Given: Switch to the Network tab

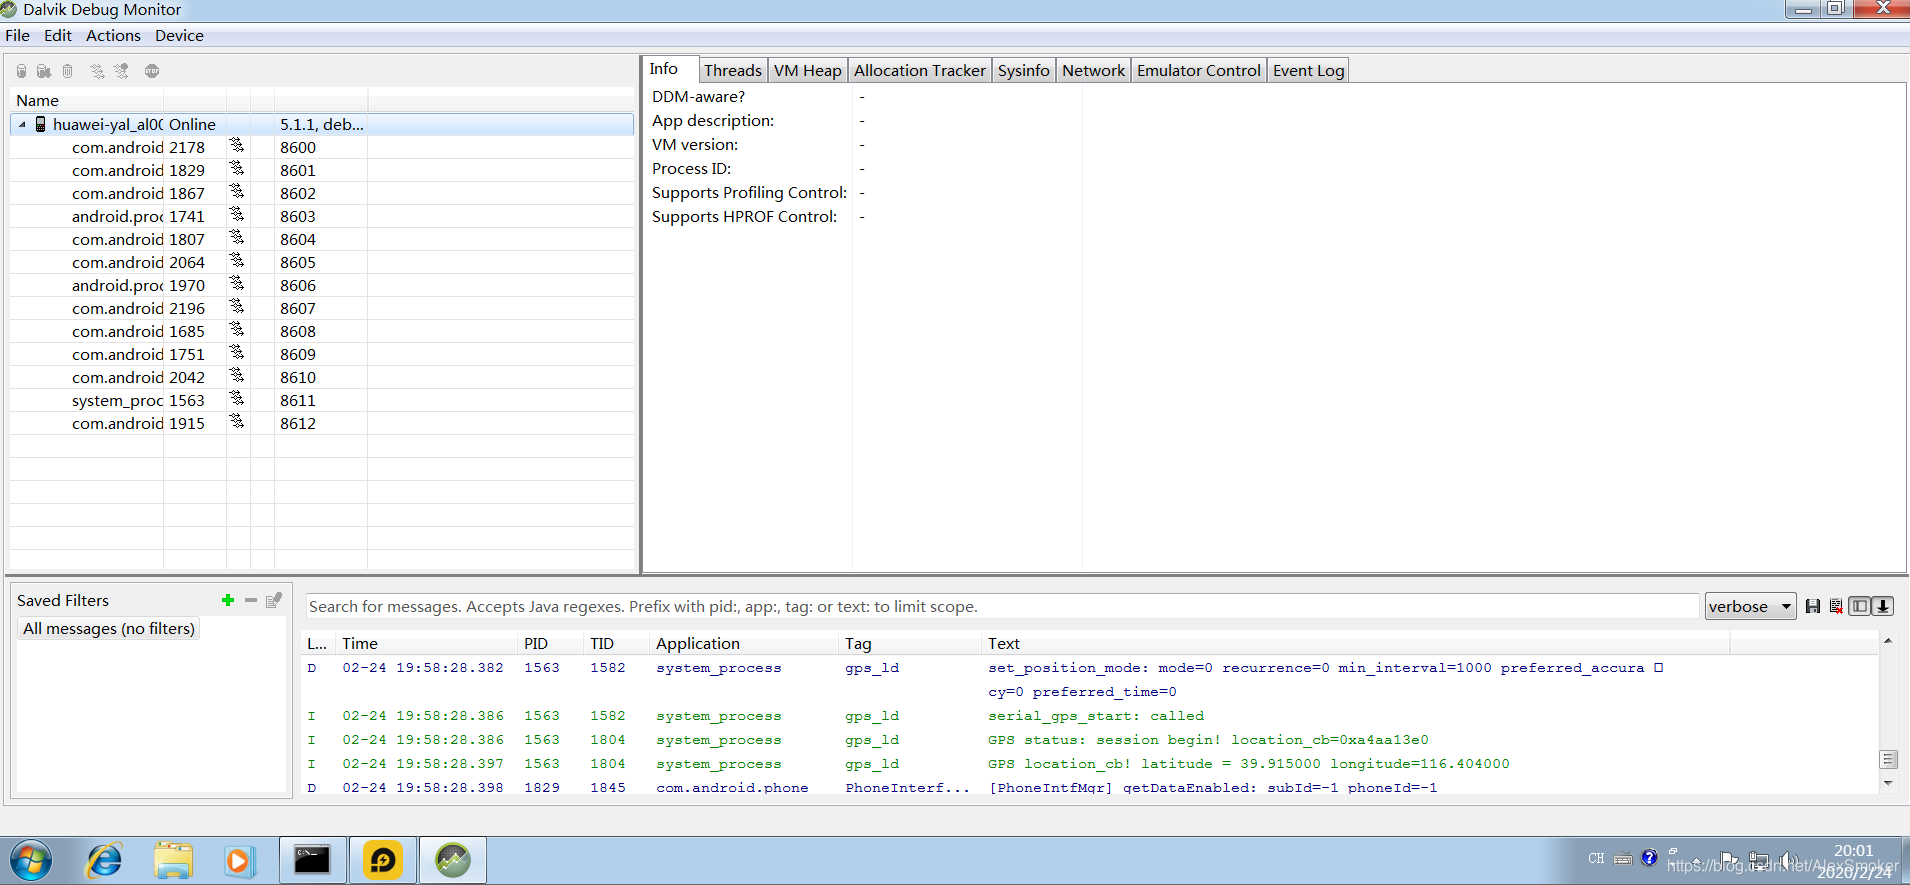Looking at the screenshot, I should coord(1093,70).
